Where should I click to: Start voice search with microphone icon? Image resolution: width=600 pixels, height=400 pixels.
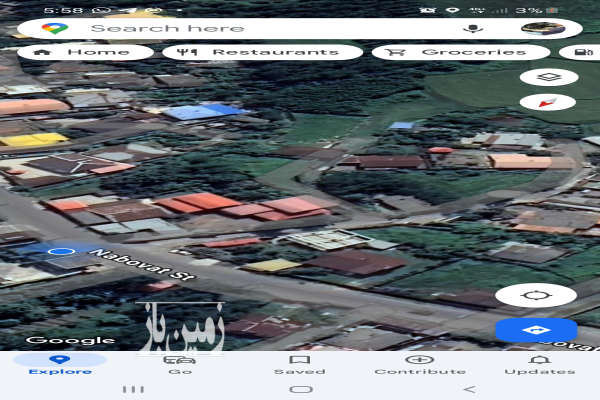click(x=472, y=28)
